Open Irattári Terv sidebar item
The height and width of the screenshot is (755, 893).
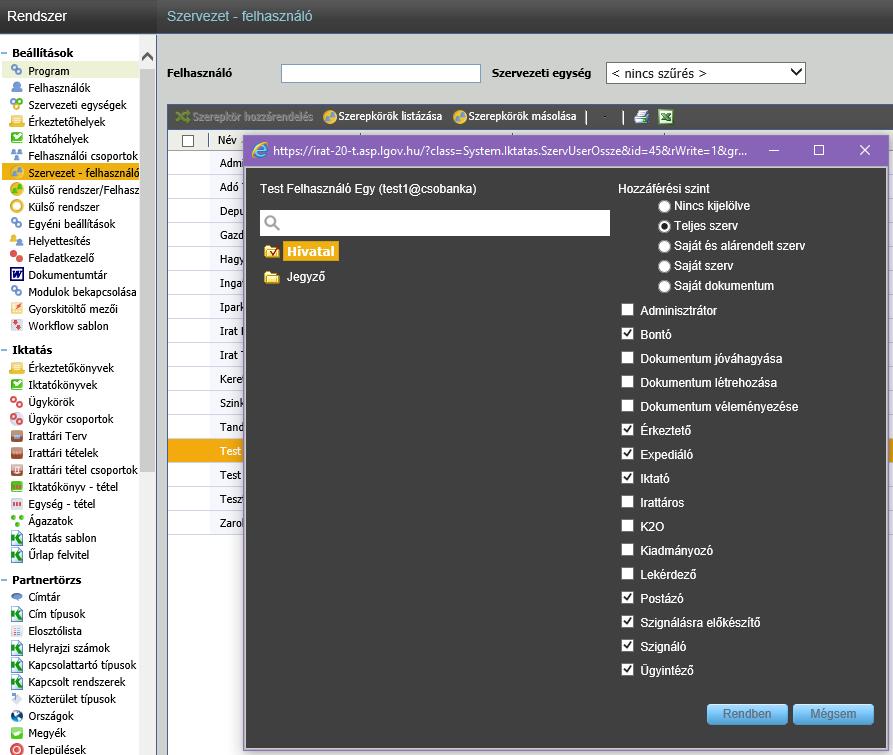point(58,436)
